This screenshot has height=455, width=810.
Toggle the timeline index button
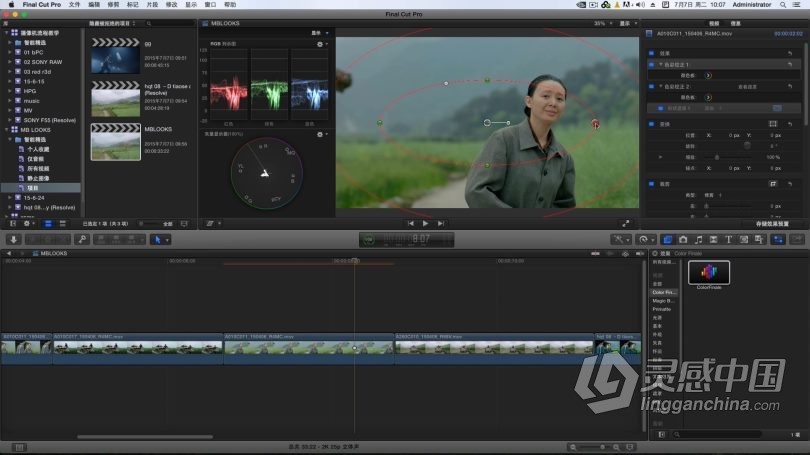(x=19, y=447)
